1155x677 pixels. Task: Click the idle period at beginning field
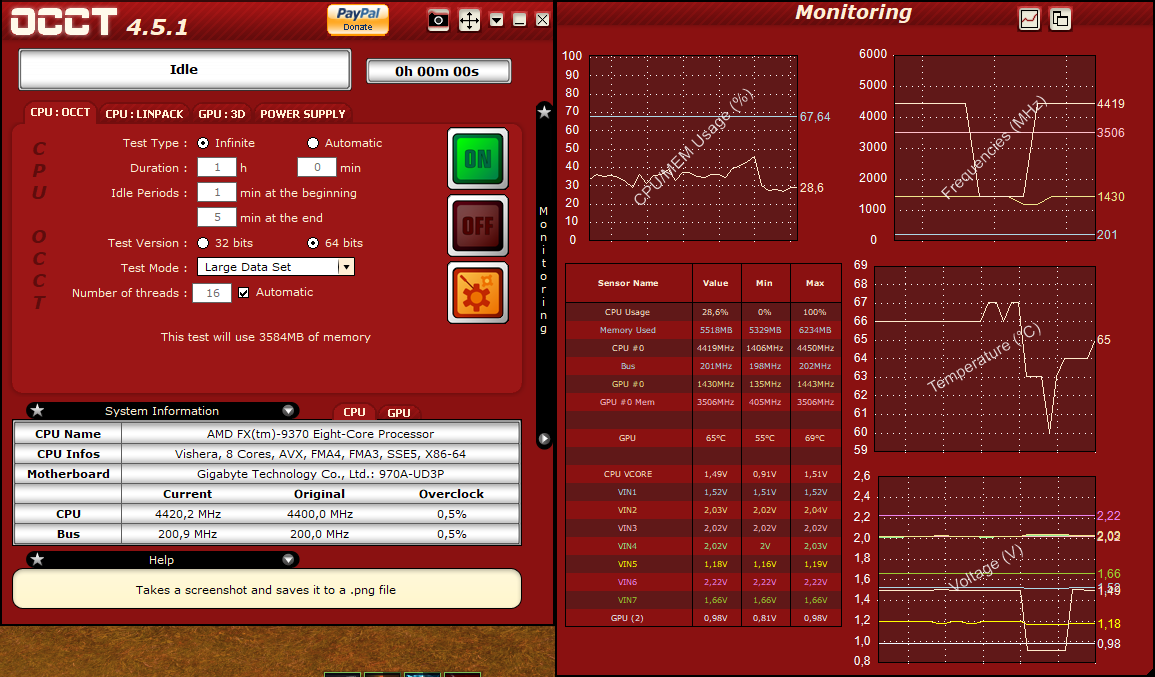(217, 192)
